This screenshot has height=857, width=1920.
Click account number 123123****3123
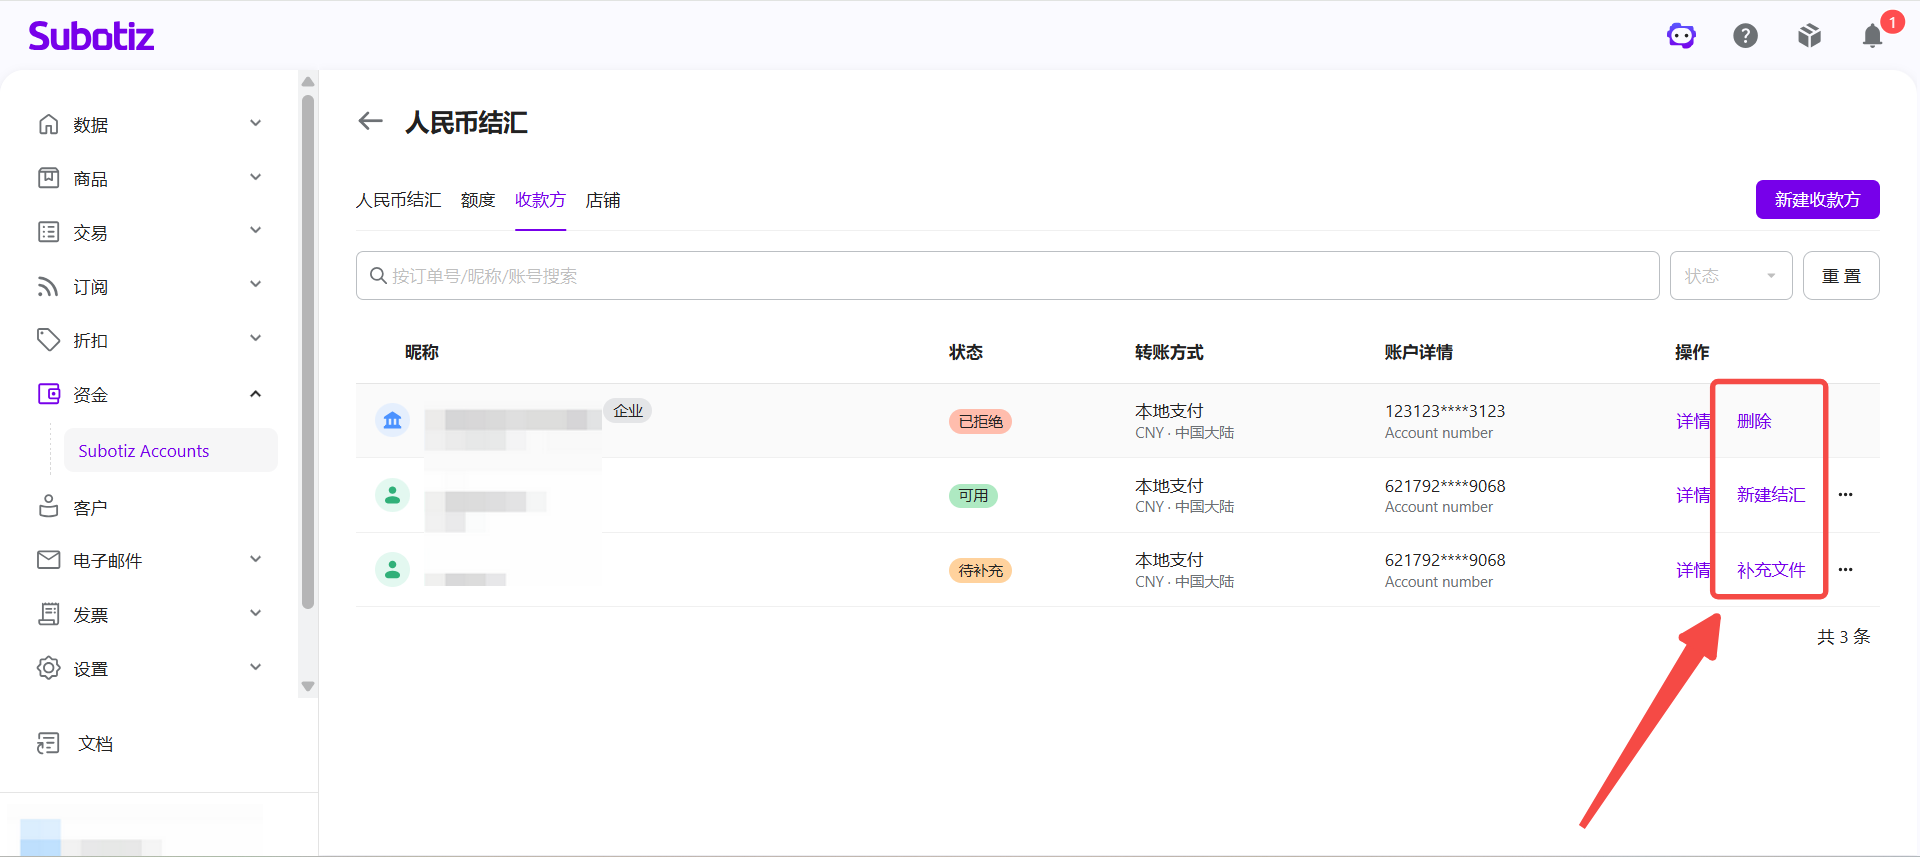1445,411
